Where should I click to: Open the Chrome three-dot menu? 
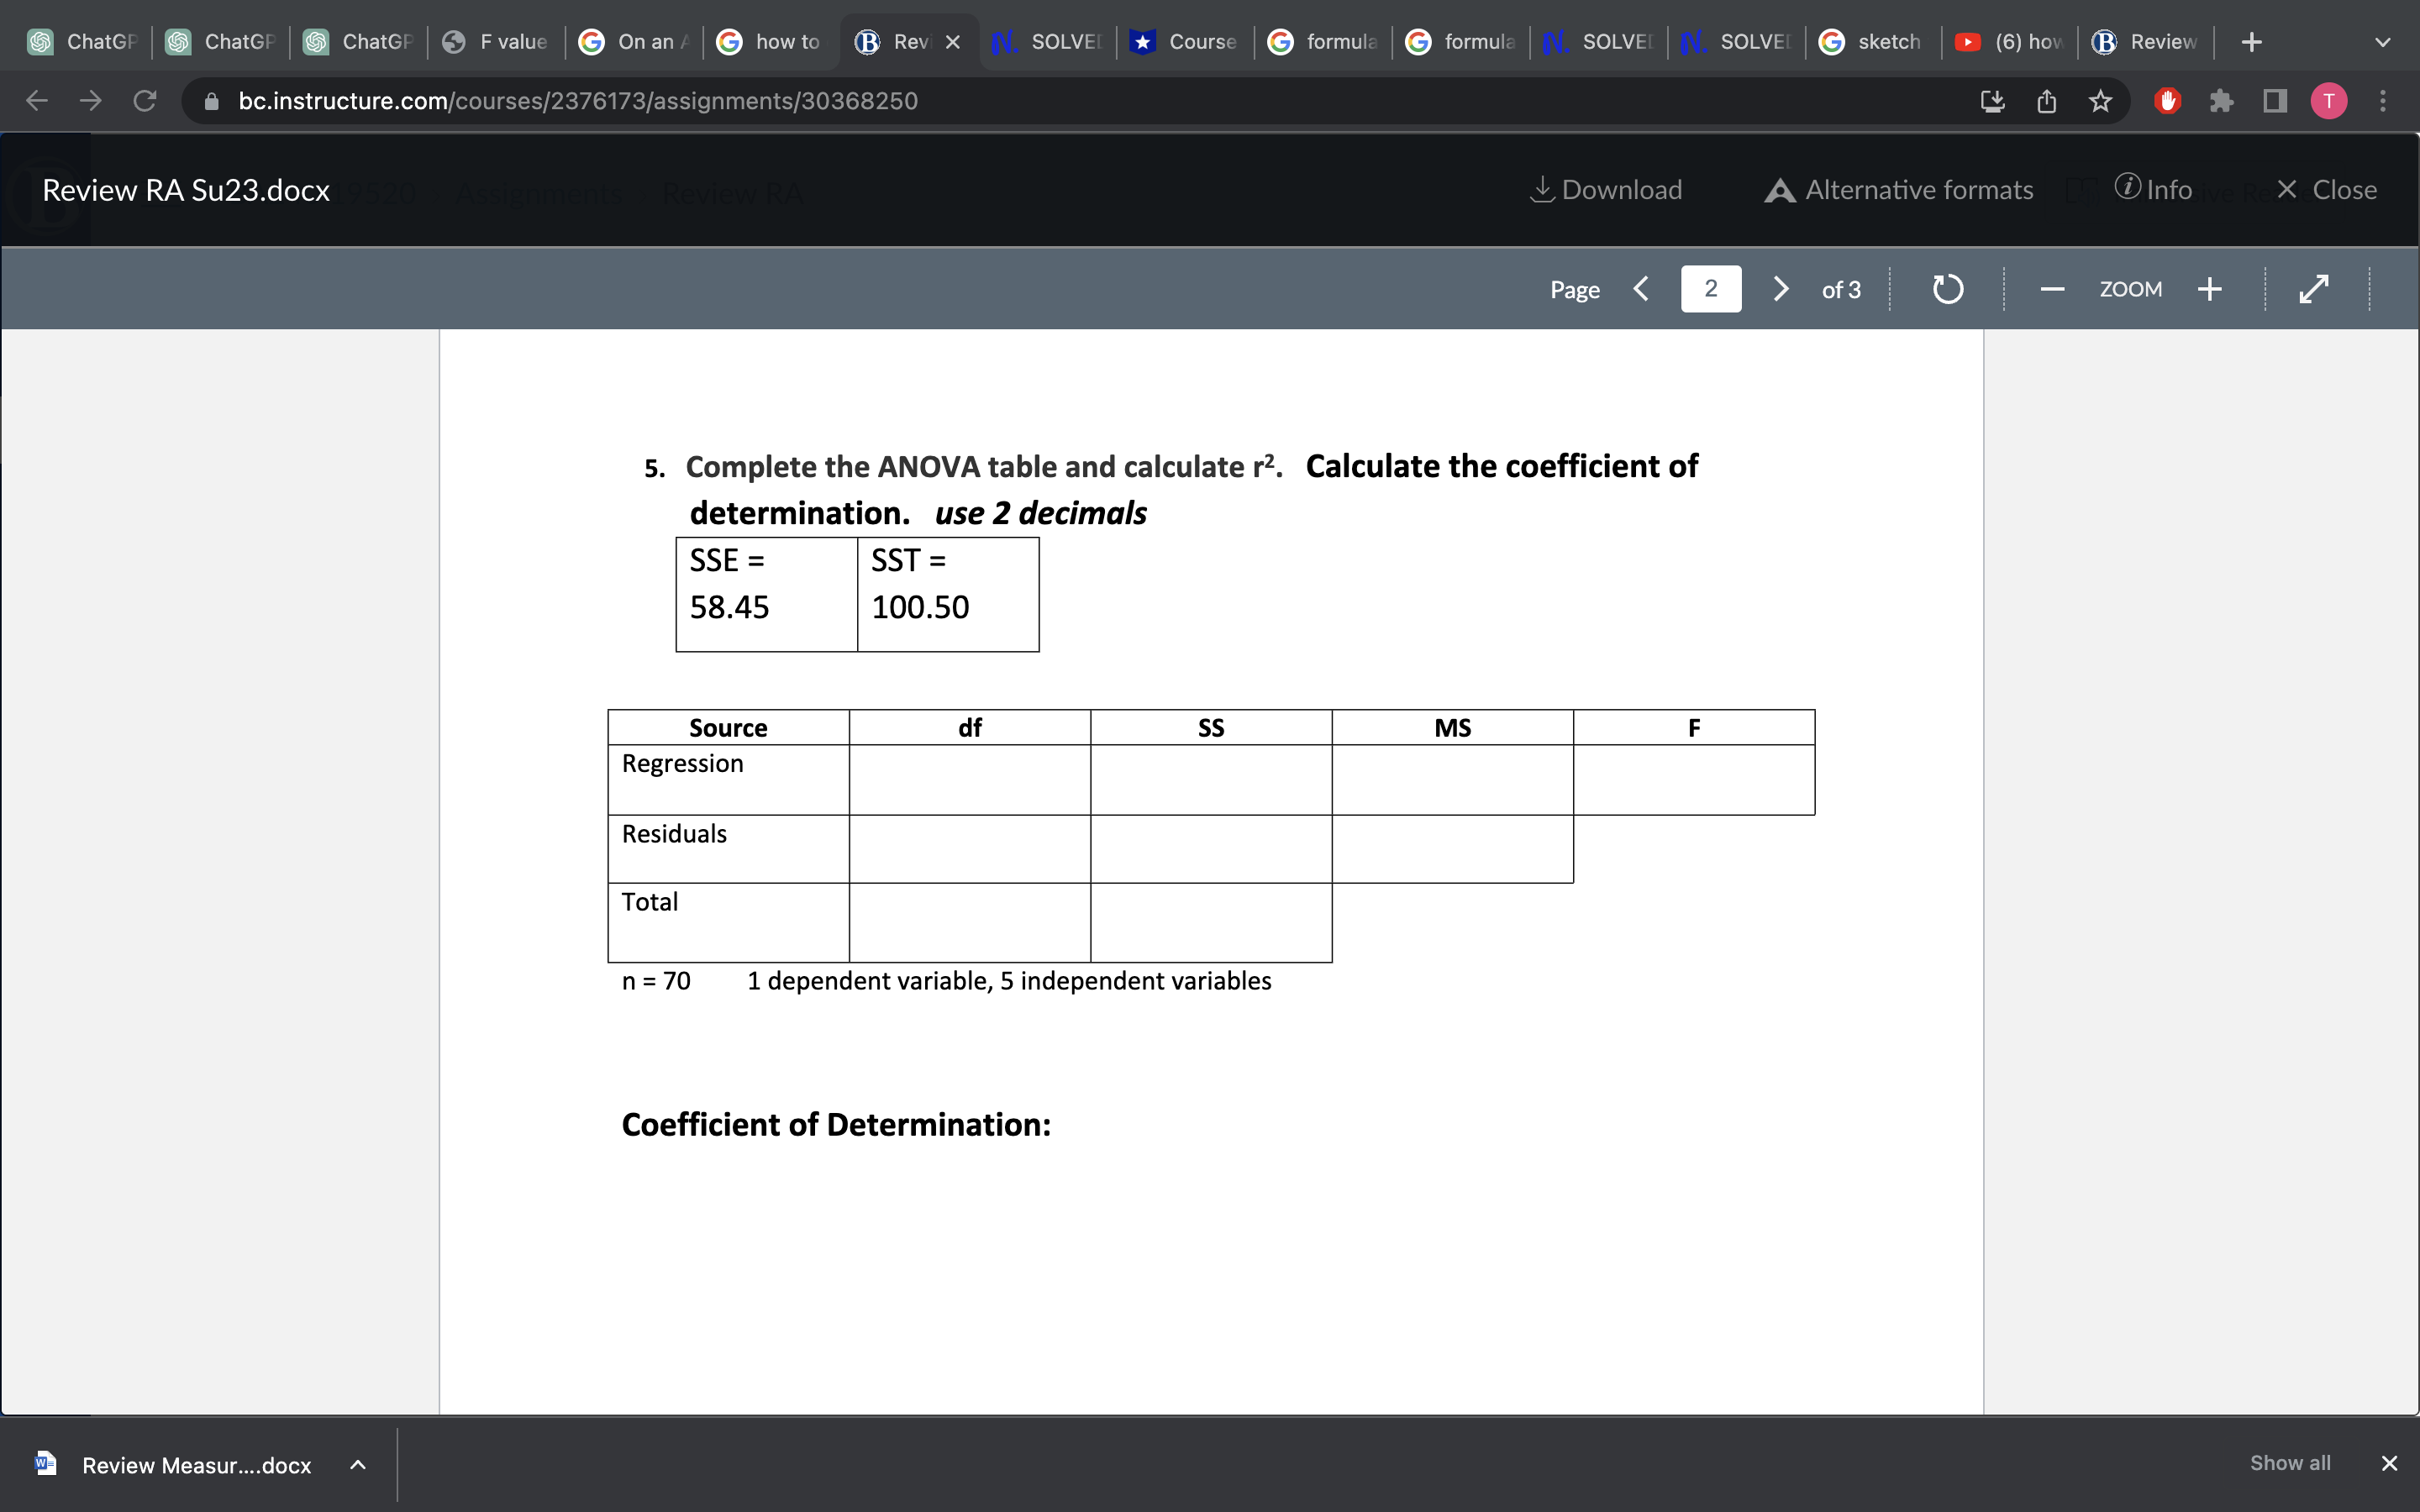[x=2383, y=100]
